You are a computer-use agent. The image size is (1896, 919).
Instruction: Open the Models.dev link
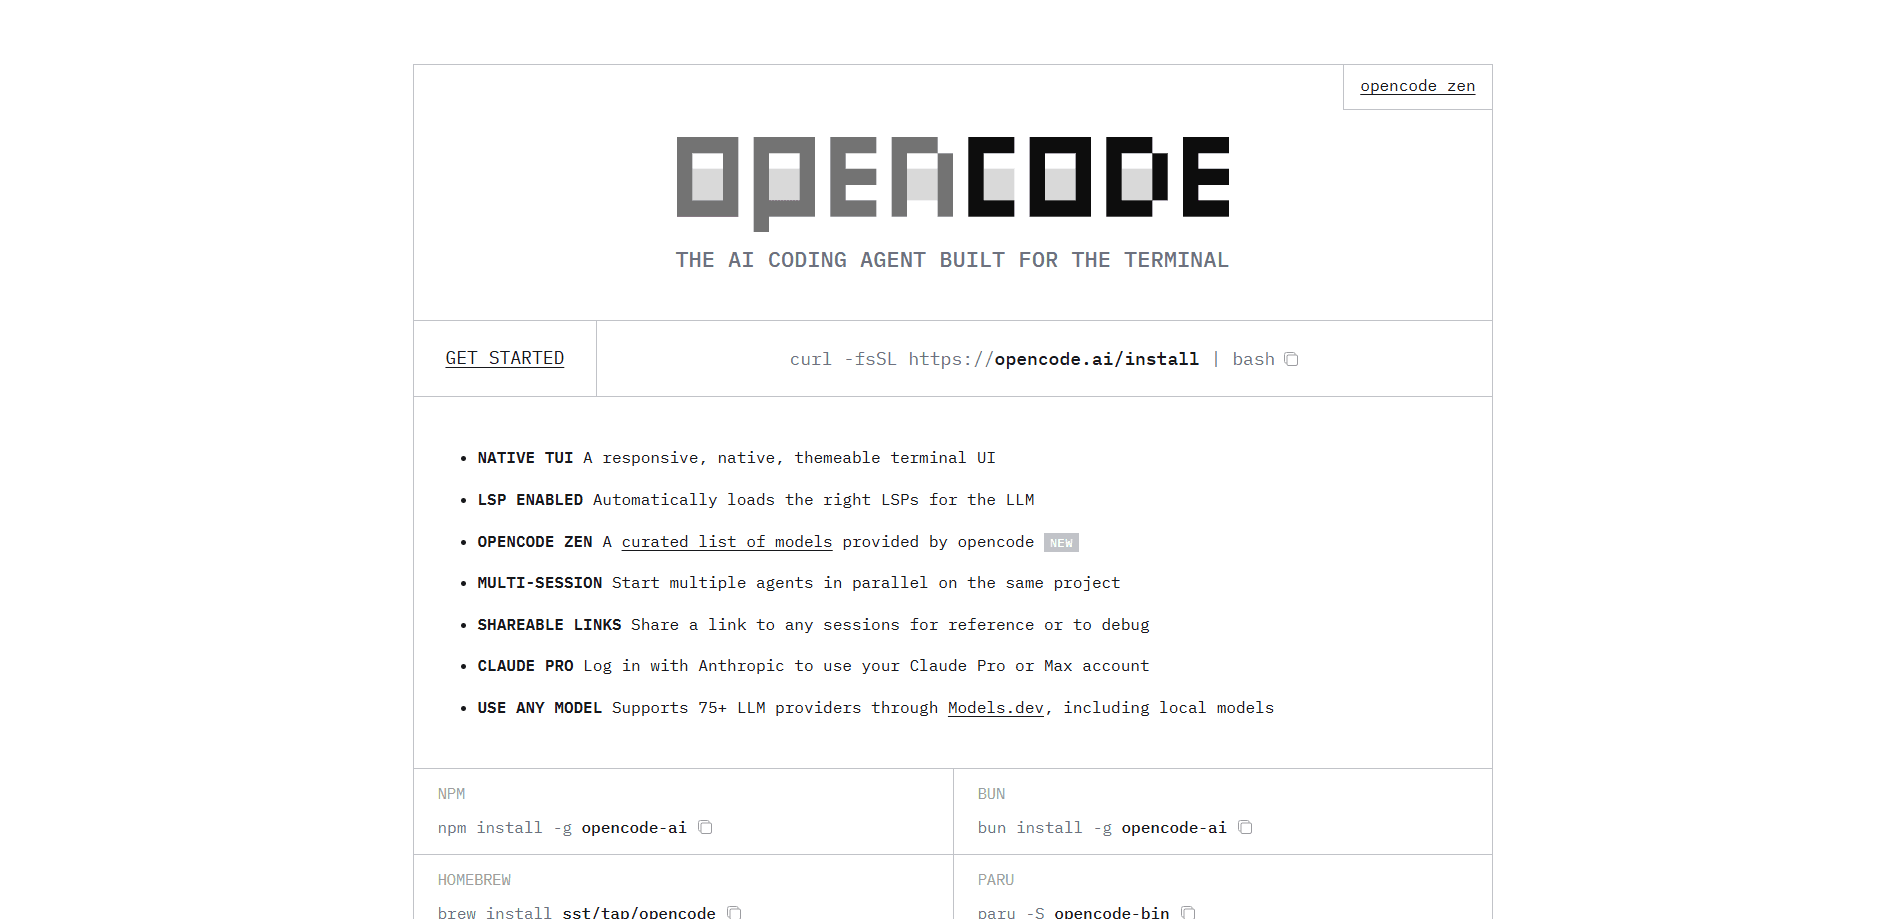click(996, 708)
